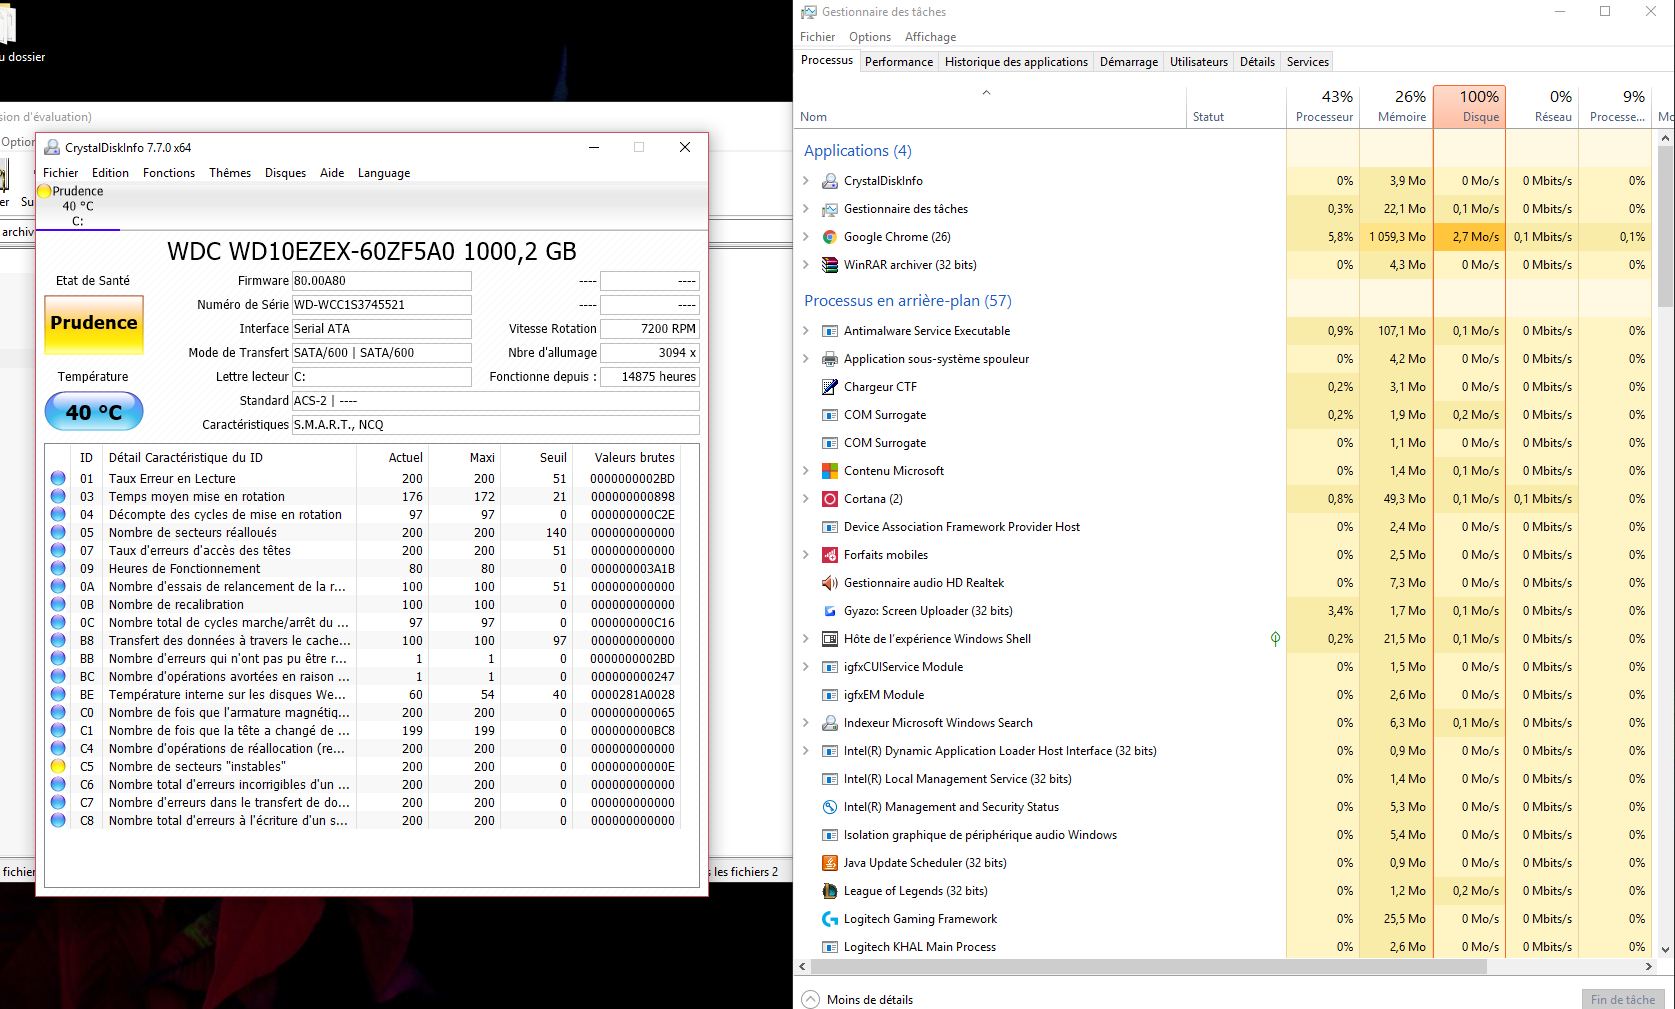Expand the Cortana (2) process group

pyautogui.click(x=806, y=499)
